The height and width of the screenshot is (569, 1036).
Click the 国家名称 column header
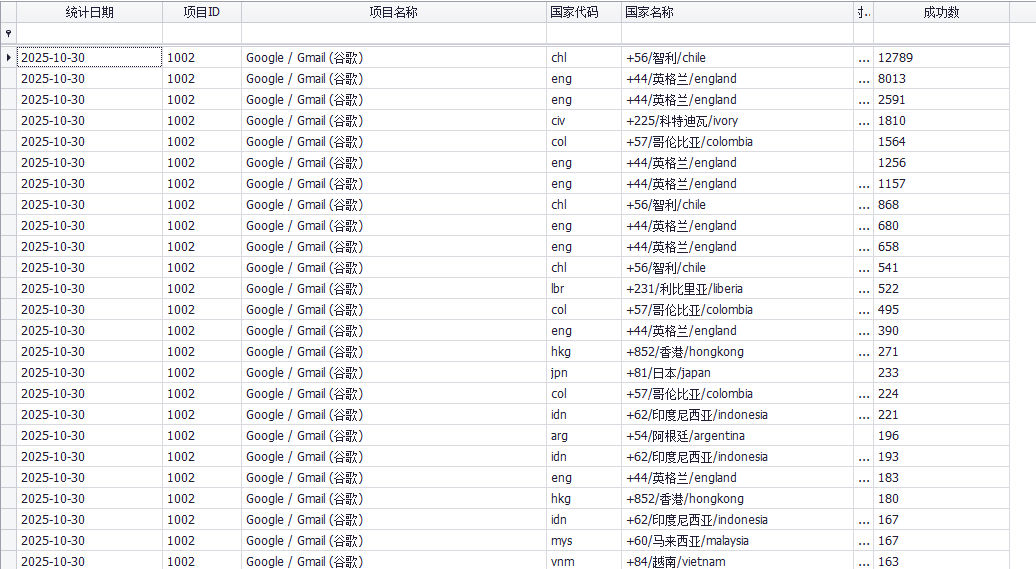[737, 12]
